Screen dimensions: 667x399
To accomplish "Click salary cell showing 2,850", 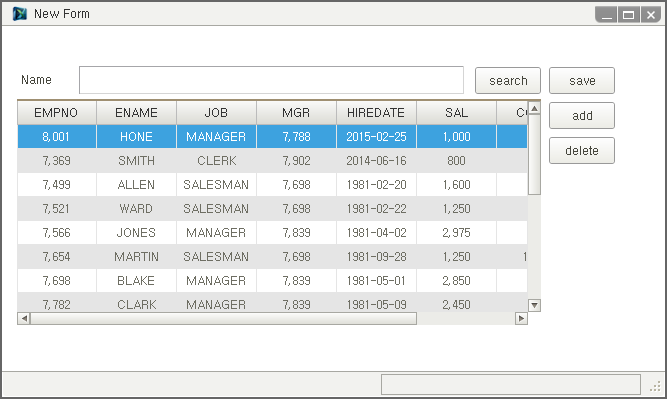I will (456, 281).
